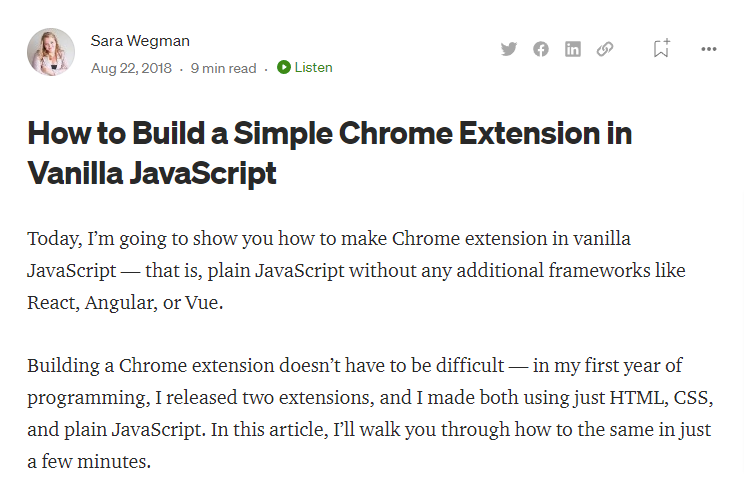Open the three-dot more options menu
The height and width of the screenshot is (491, 744).
point(709,49)
